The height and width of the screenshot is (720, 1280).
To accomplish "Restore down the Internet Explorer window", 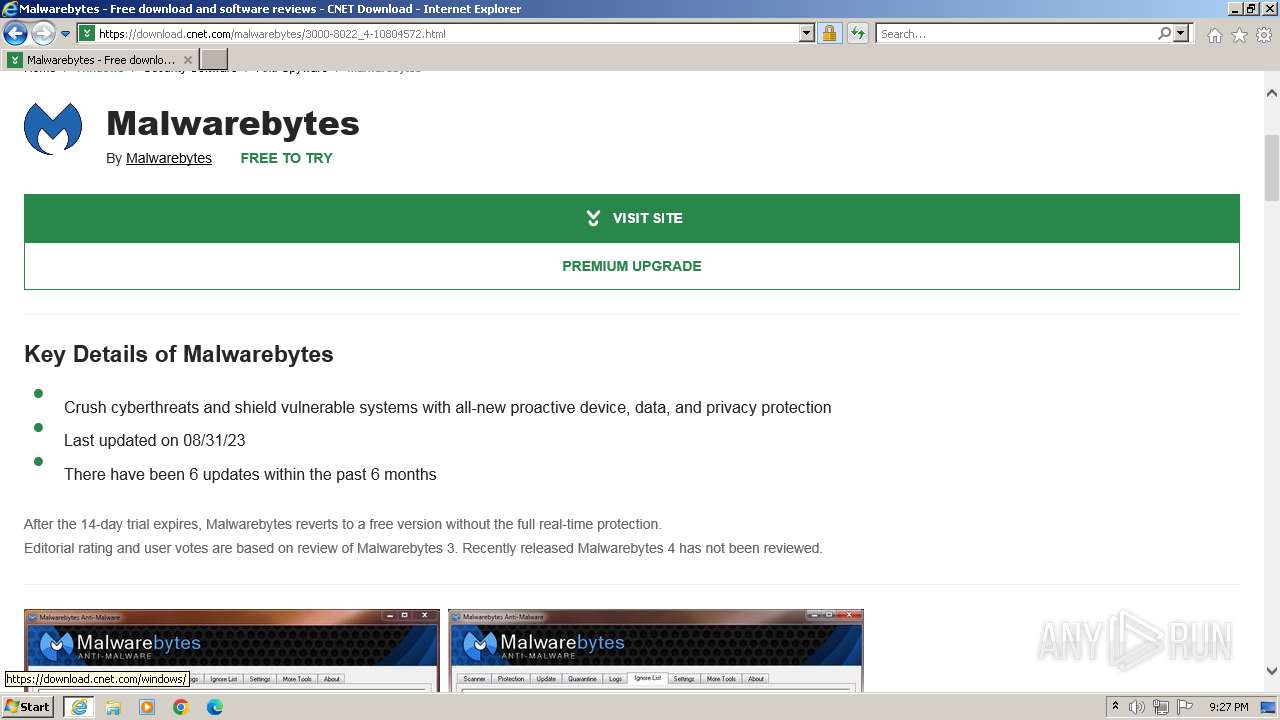I will pos(1251,8).
